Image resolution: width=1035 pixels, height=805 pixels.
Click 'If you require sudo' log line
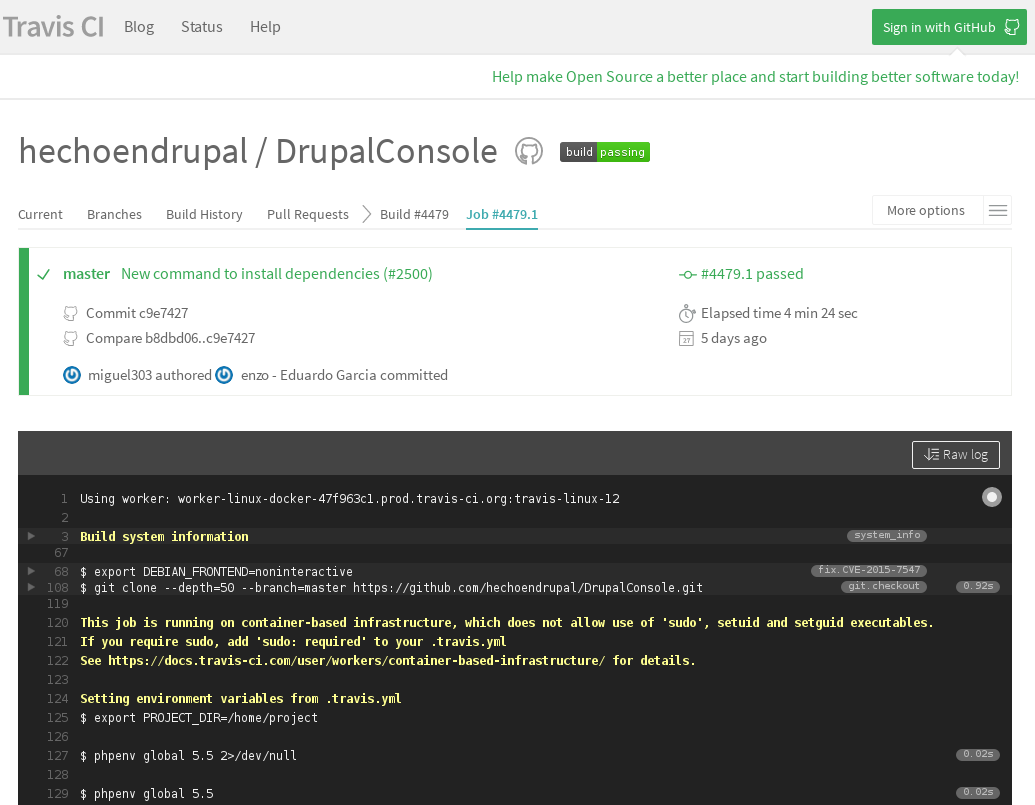293,641
